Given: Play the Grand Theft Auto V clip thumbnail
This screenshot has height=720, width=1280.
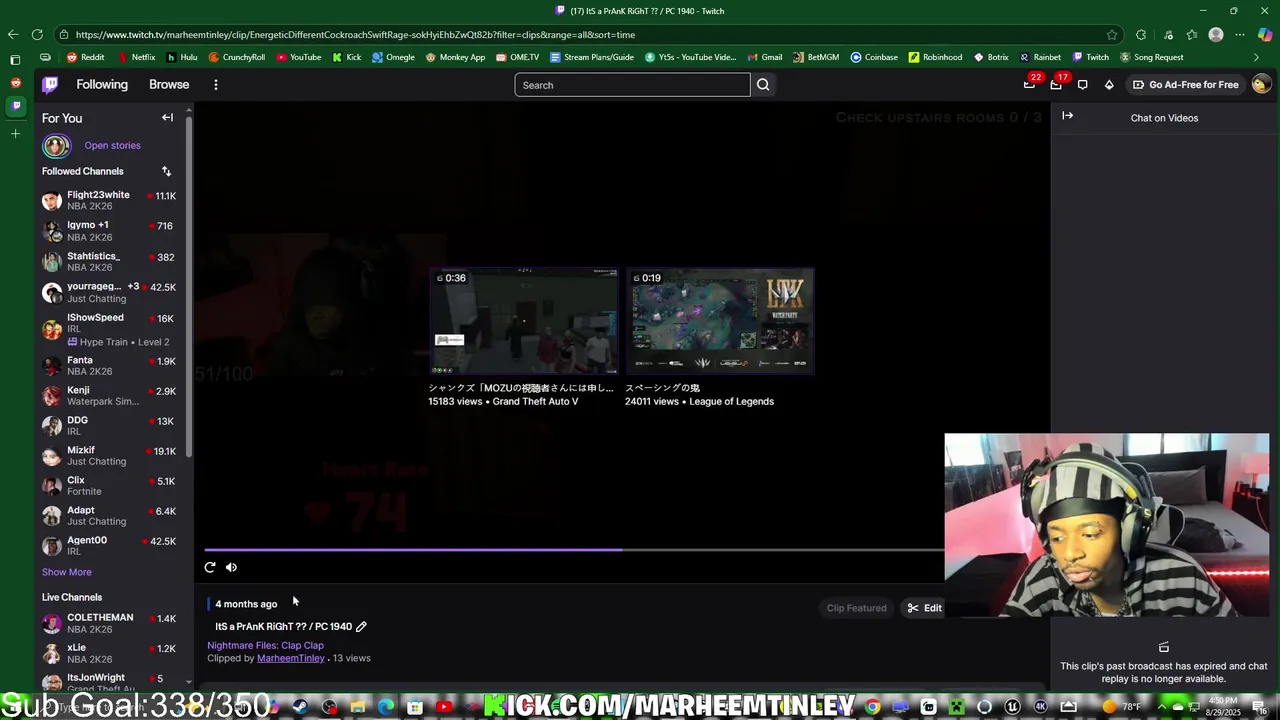Looking at the screenshot, I should pyautogui.click(x=524, y=320).
